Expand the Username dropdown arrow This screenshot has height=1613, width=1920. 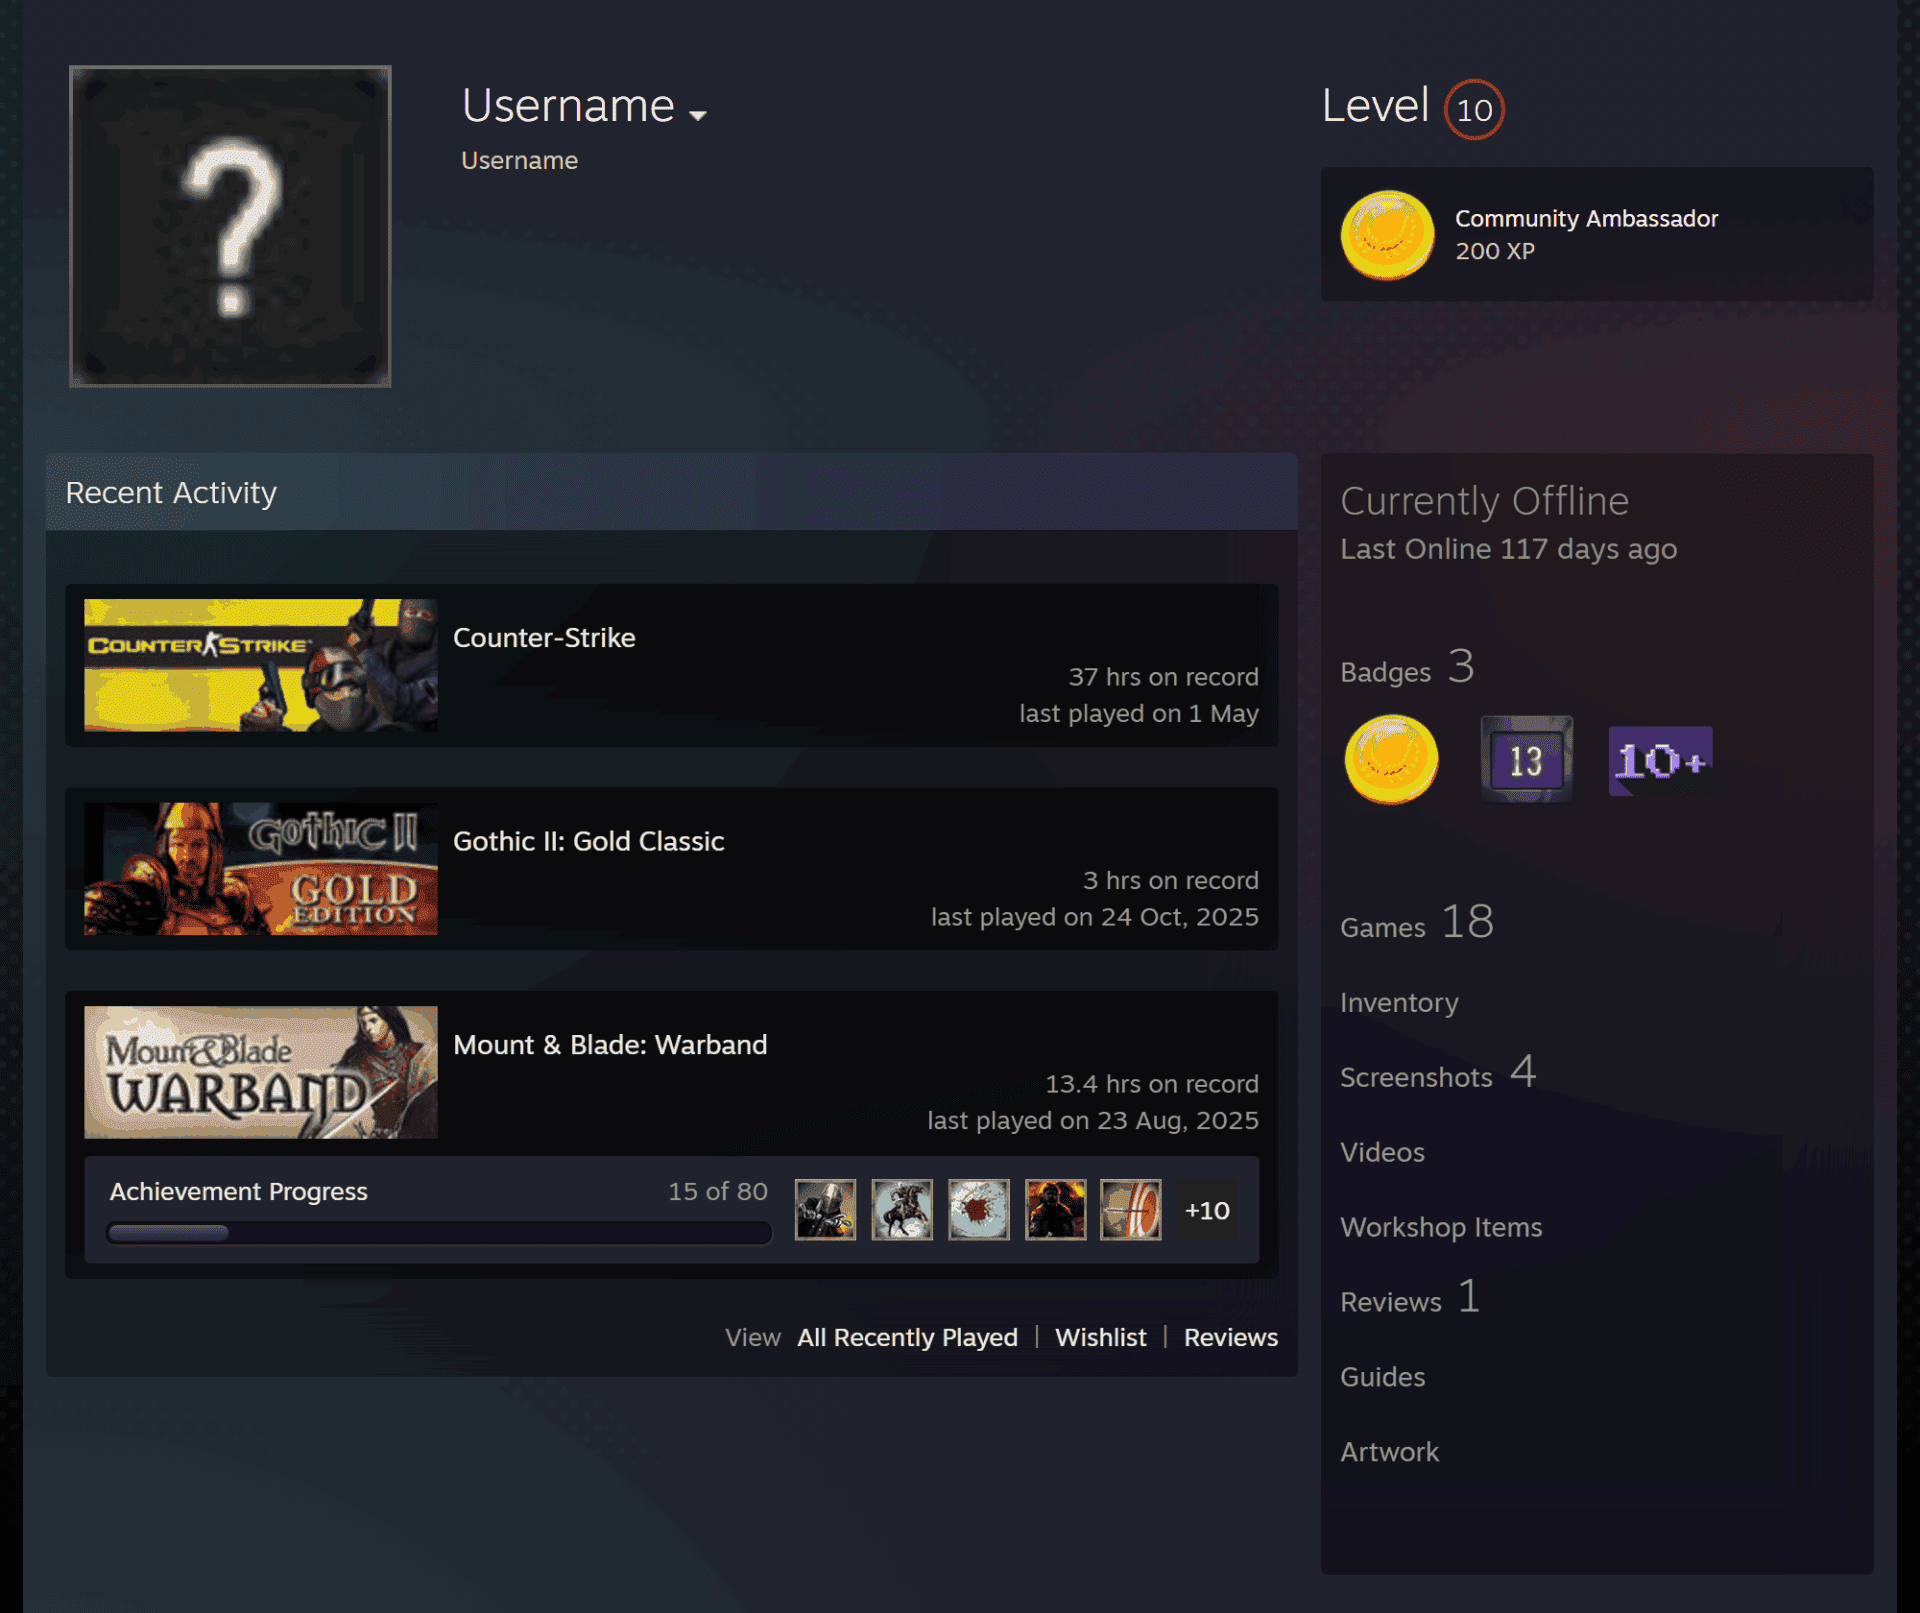click(698, 115)
